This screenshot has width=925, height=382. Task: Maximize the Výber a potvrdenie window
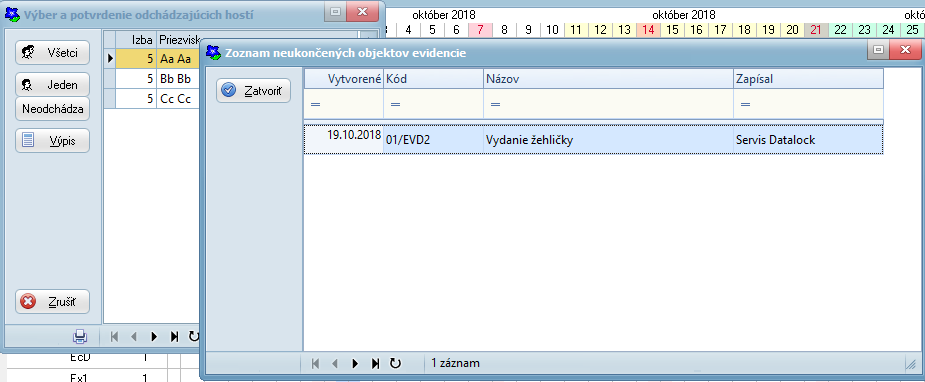click(335, 11)
